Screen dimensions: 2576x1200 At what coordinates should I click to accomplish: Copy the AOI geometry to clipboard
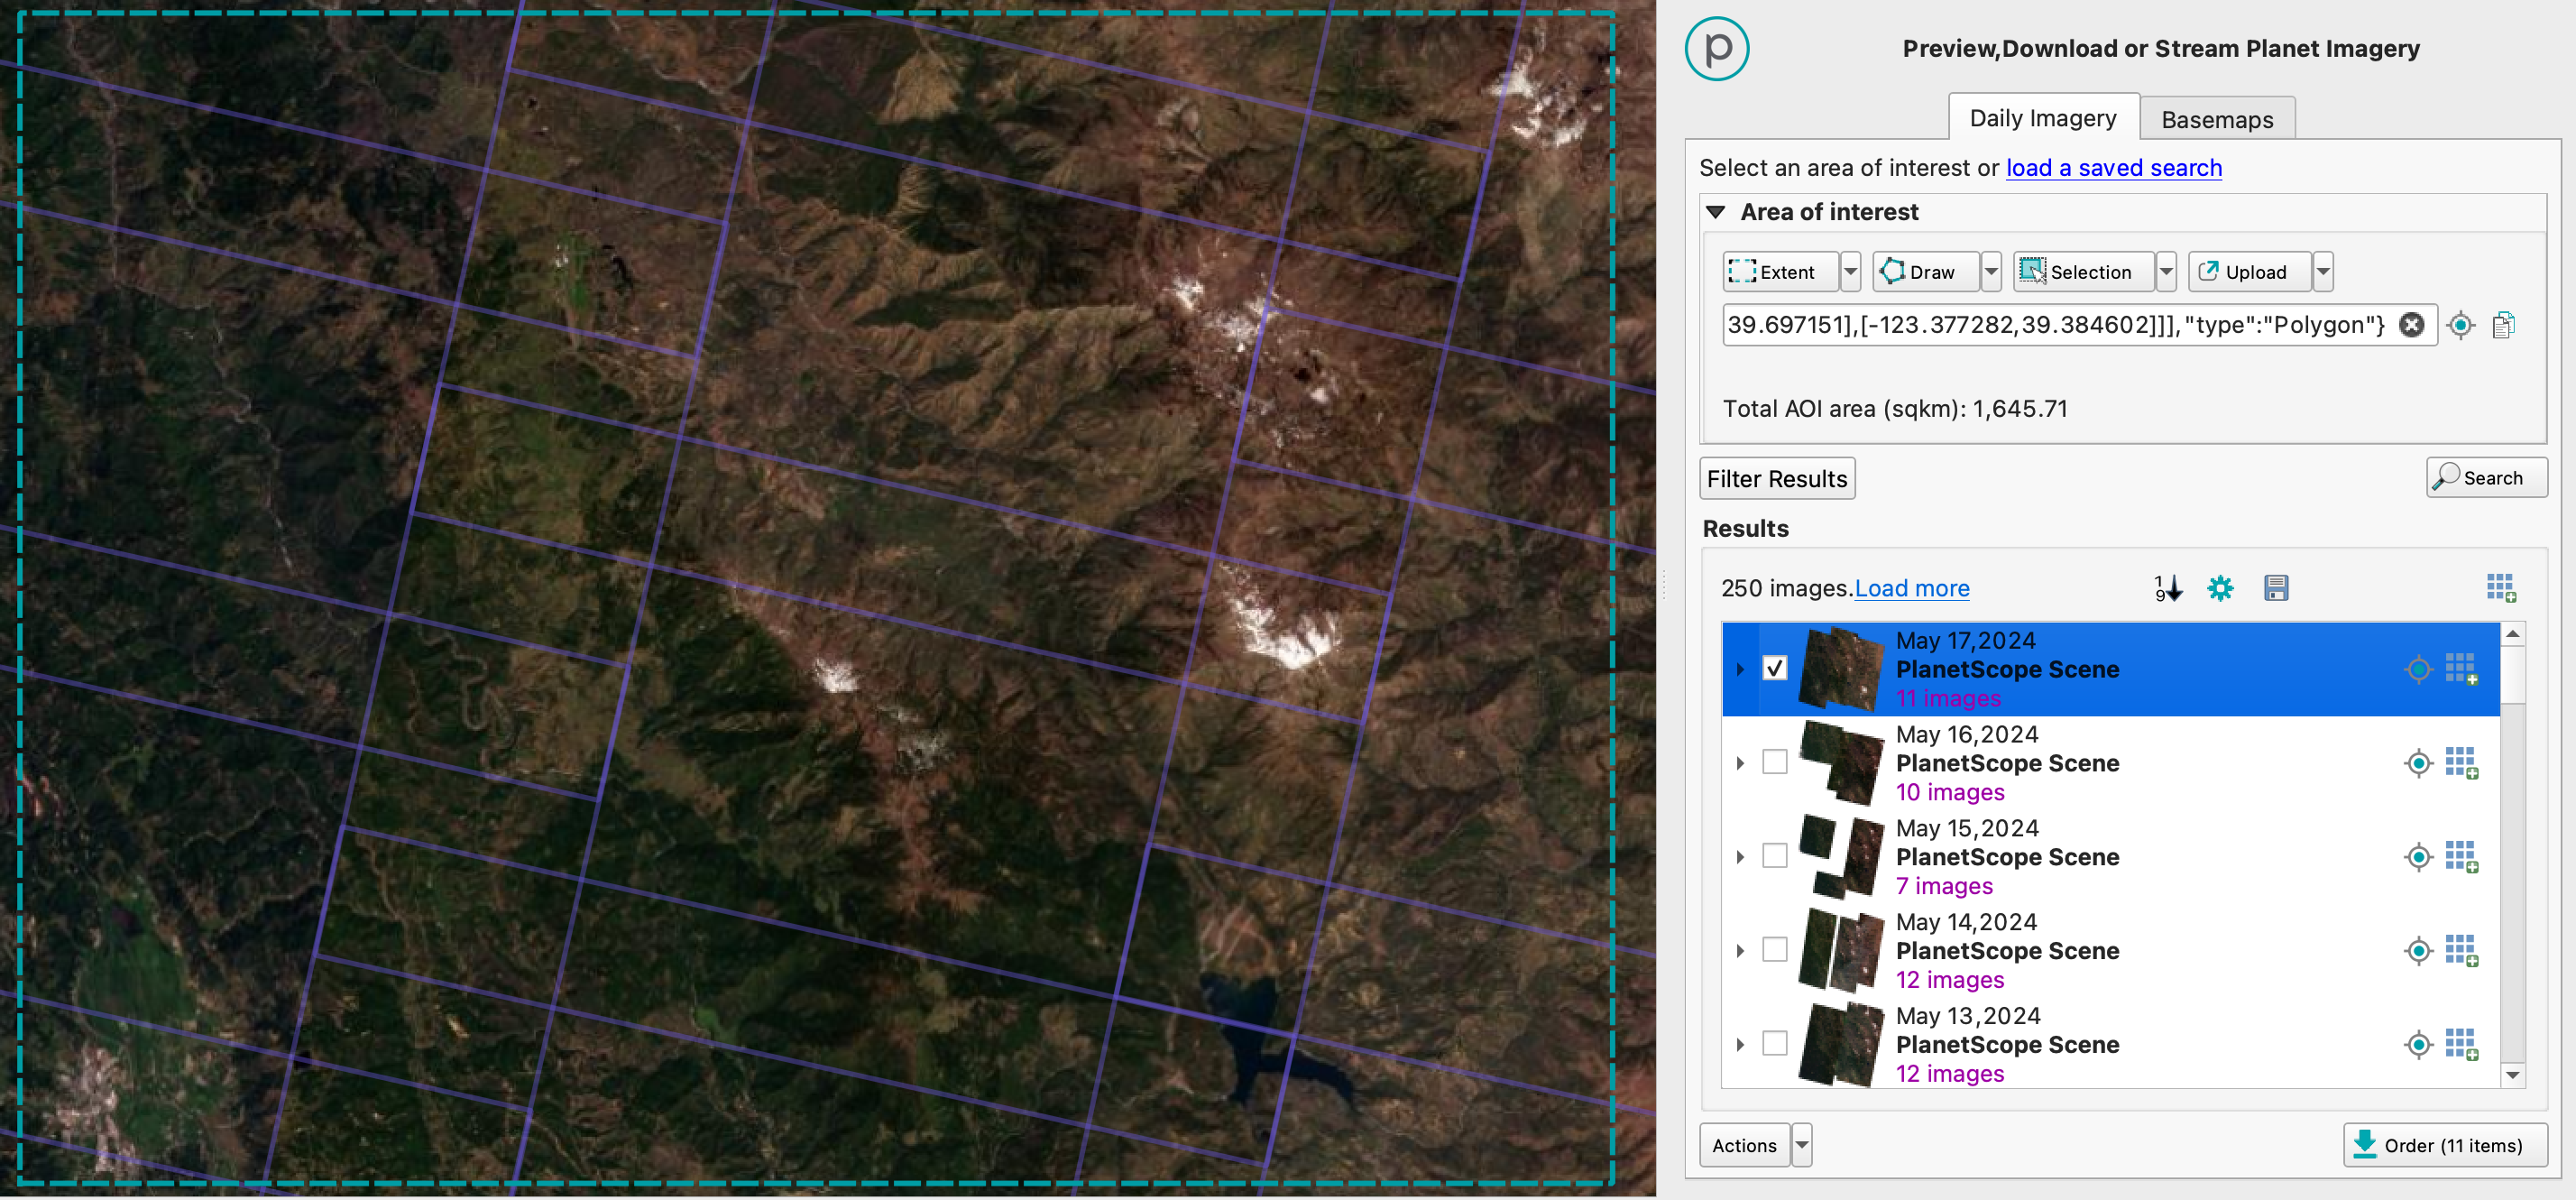click(x=2503, y=325)
